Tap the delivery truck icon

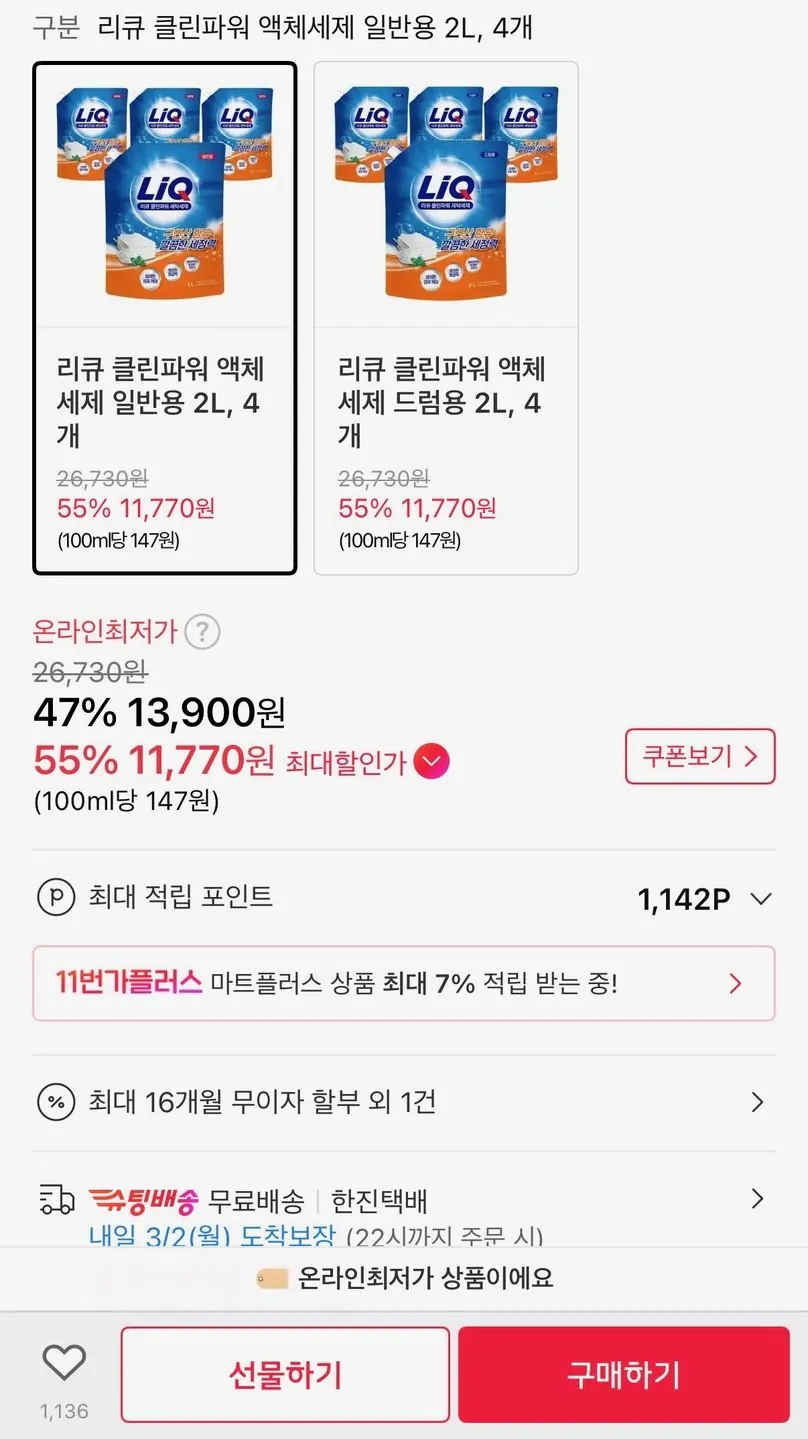(x=56, y=1199)
